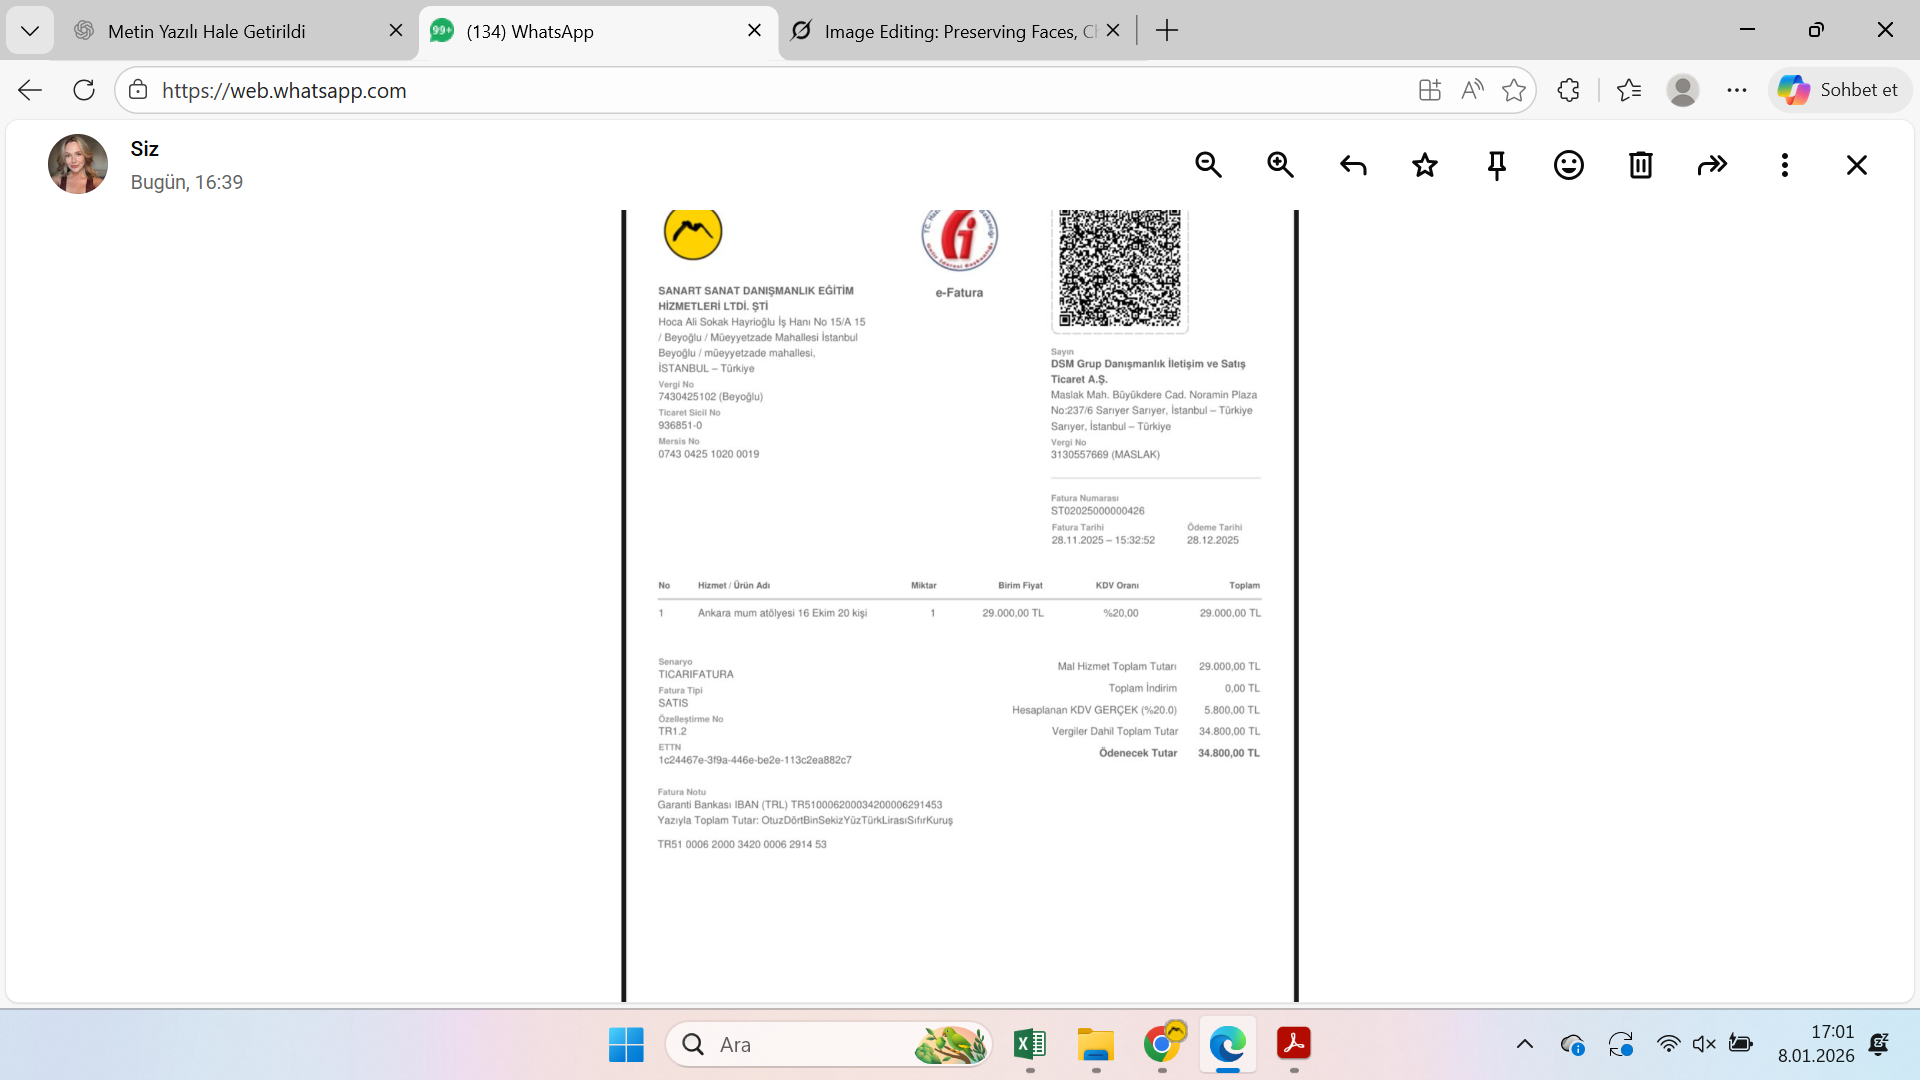Add this page to favorites
This screenshot has width=1920, height=1080.
[x=1514, y=90]
